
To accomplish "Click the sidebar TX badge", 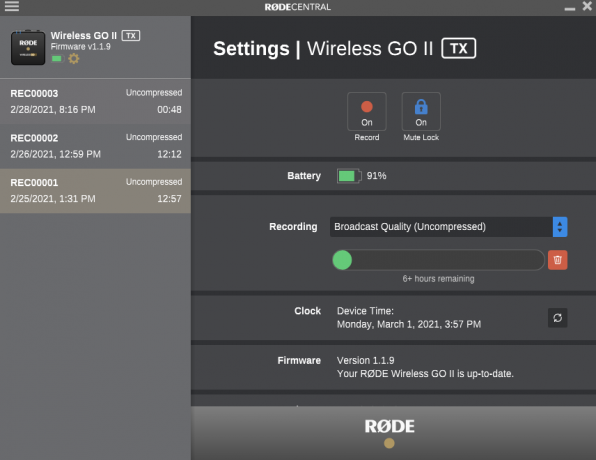I will click(x=131, y=36).
